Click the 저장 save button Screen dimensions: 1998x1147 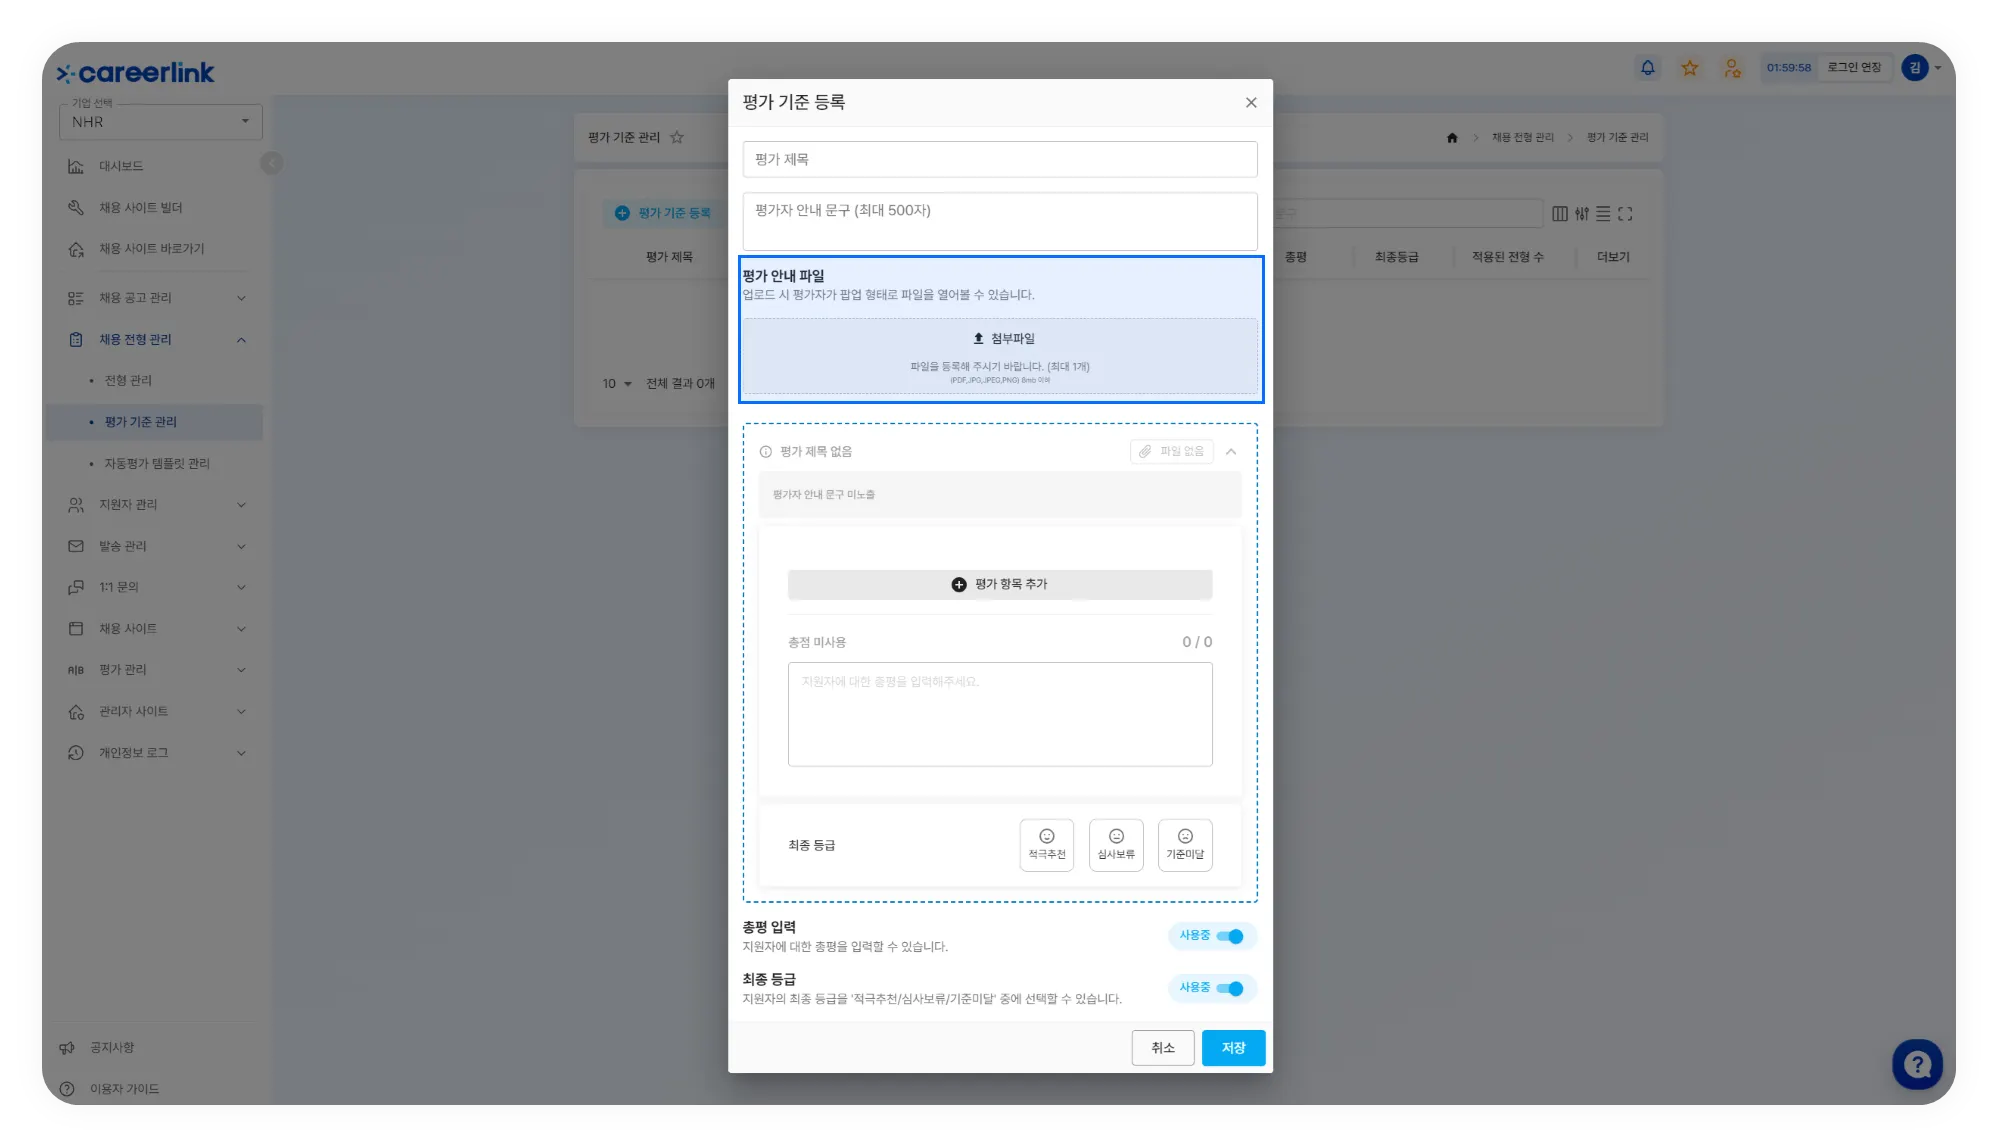pyautogui.click(x=1233, y=1048)
